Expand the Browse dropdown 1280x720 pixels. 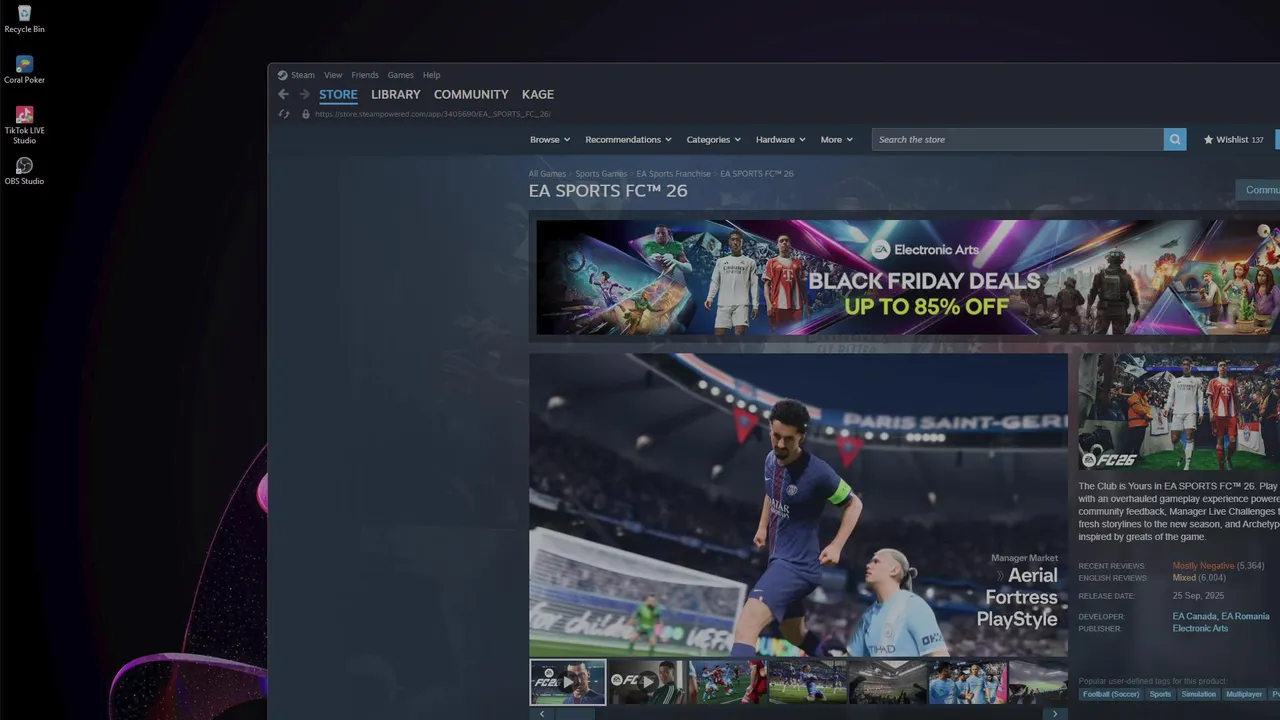[550, 140]
